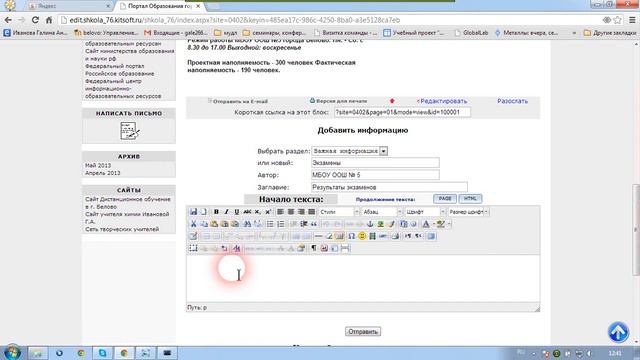Click the Insert media film icon
640x360 pixels.
pos(372,236)
